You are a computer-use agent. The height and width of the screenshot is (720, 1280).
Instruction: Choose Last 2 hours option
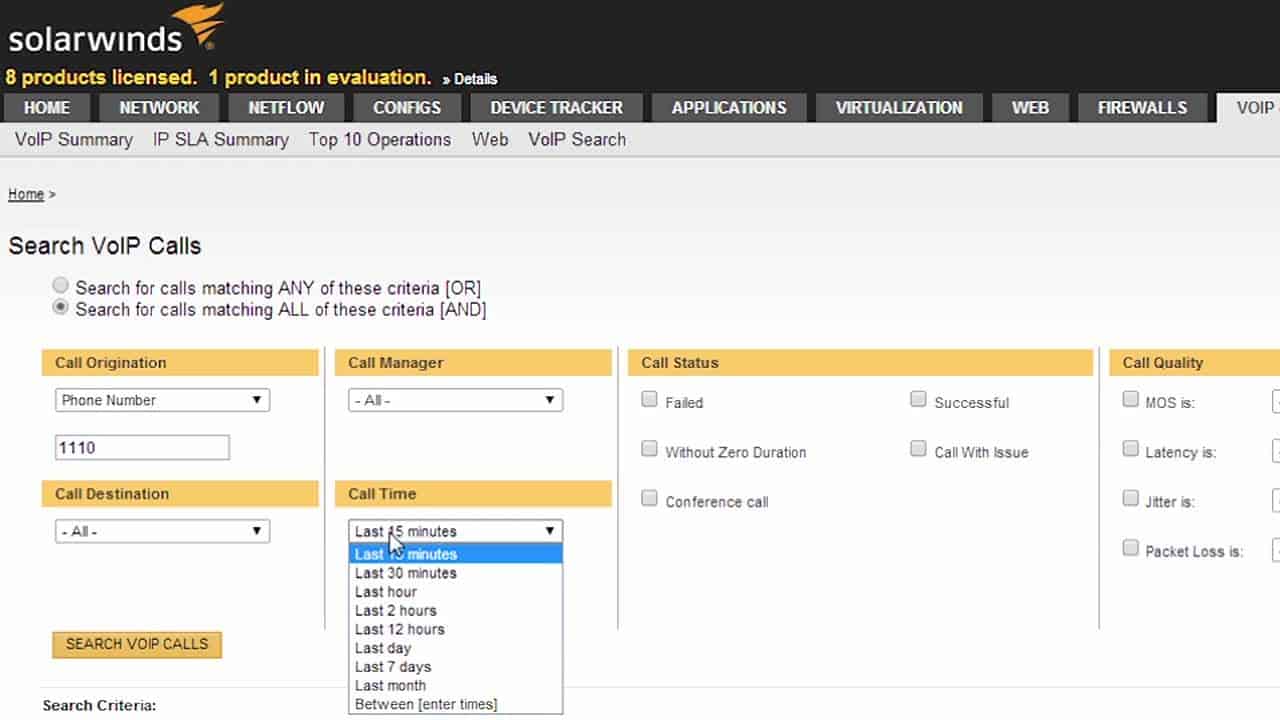point(455,611)
